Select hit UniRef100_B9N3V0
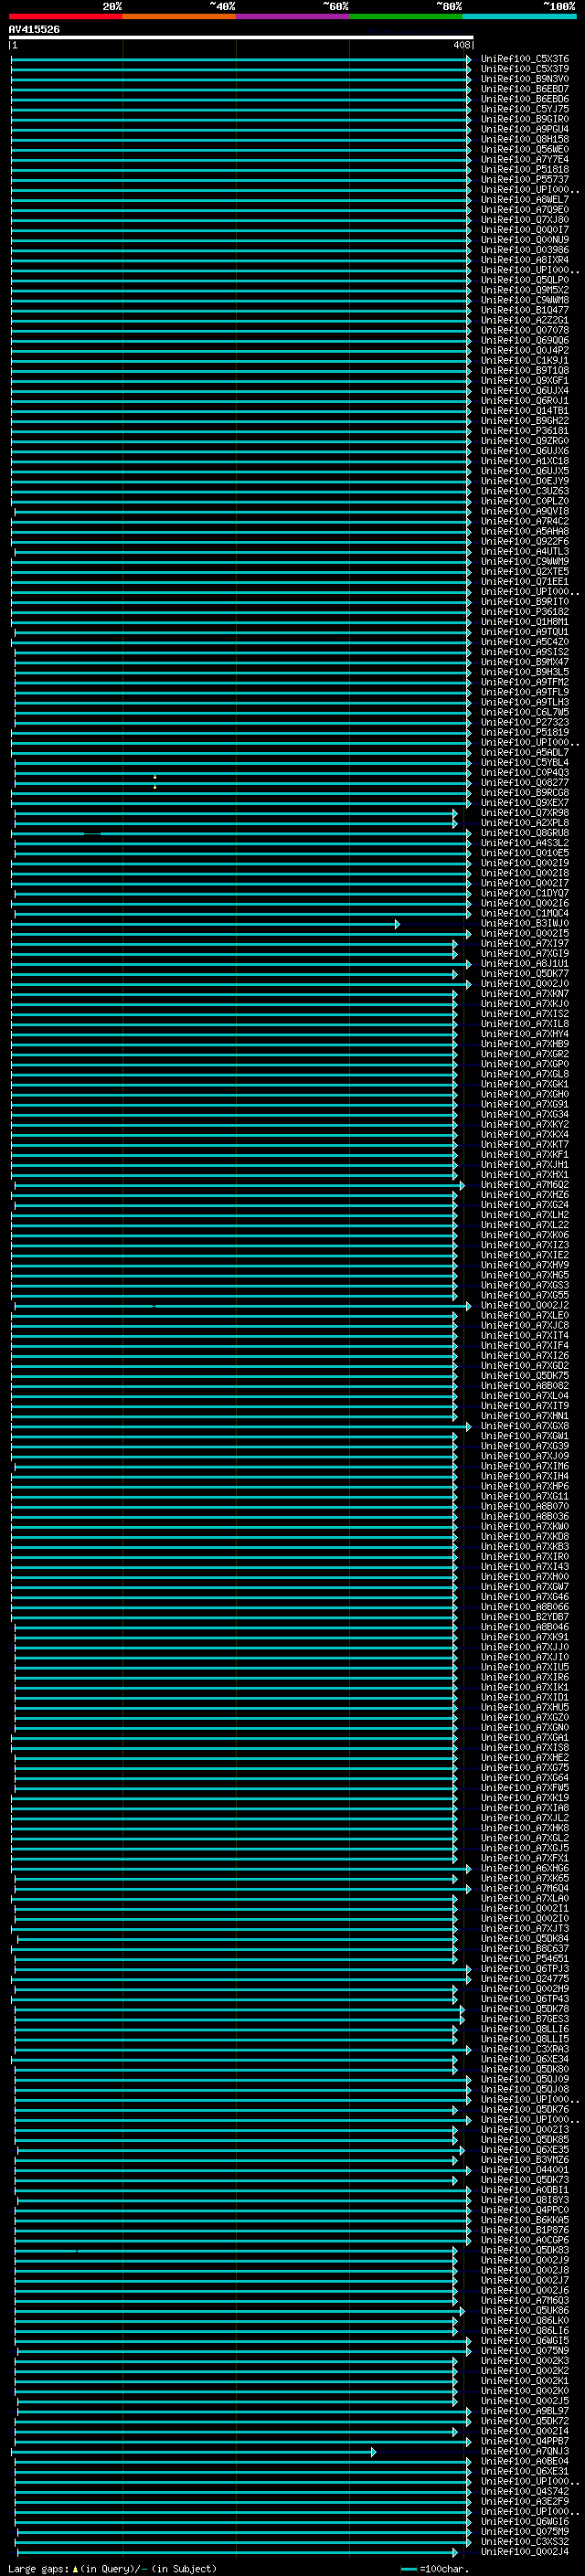 [524, 79]
